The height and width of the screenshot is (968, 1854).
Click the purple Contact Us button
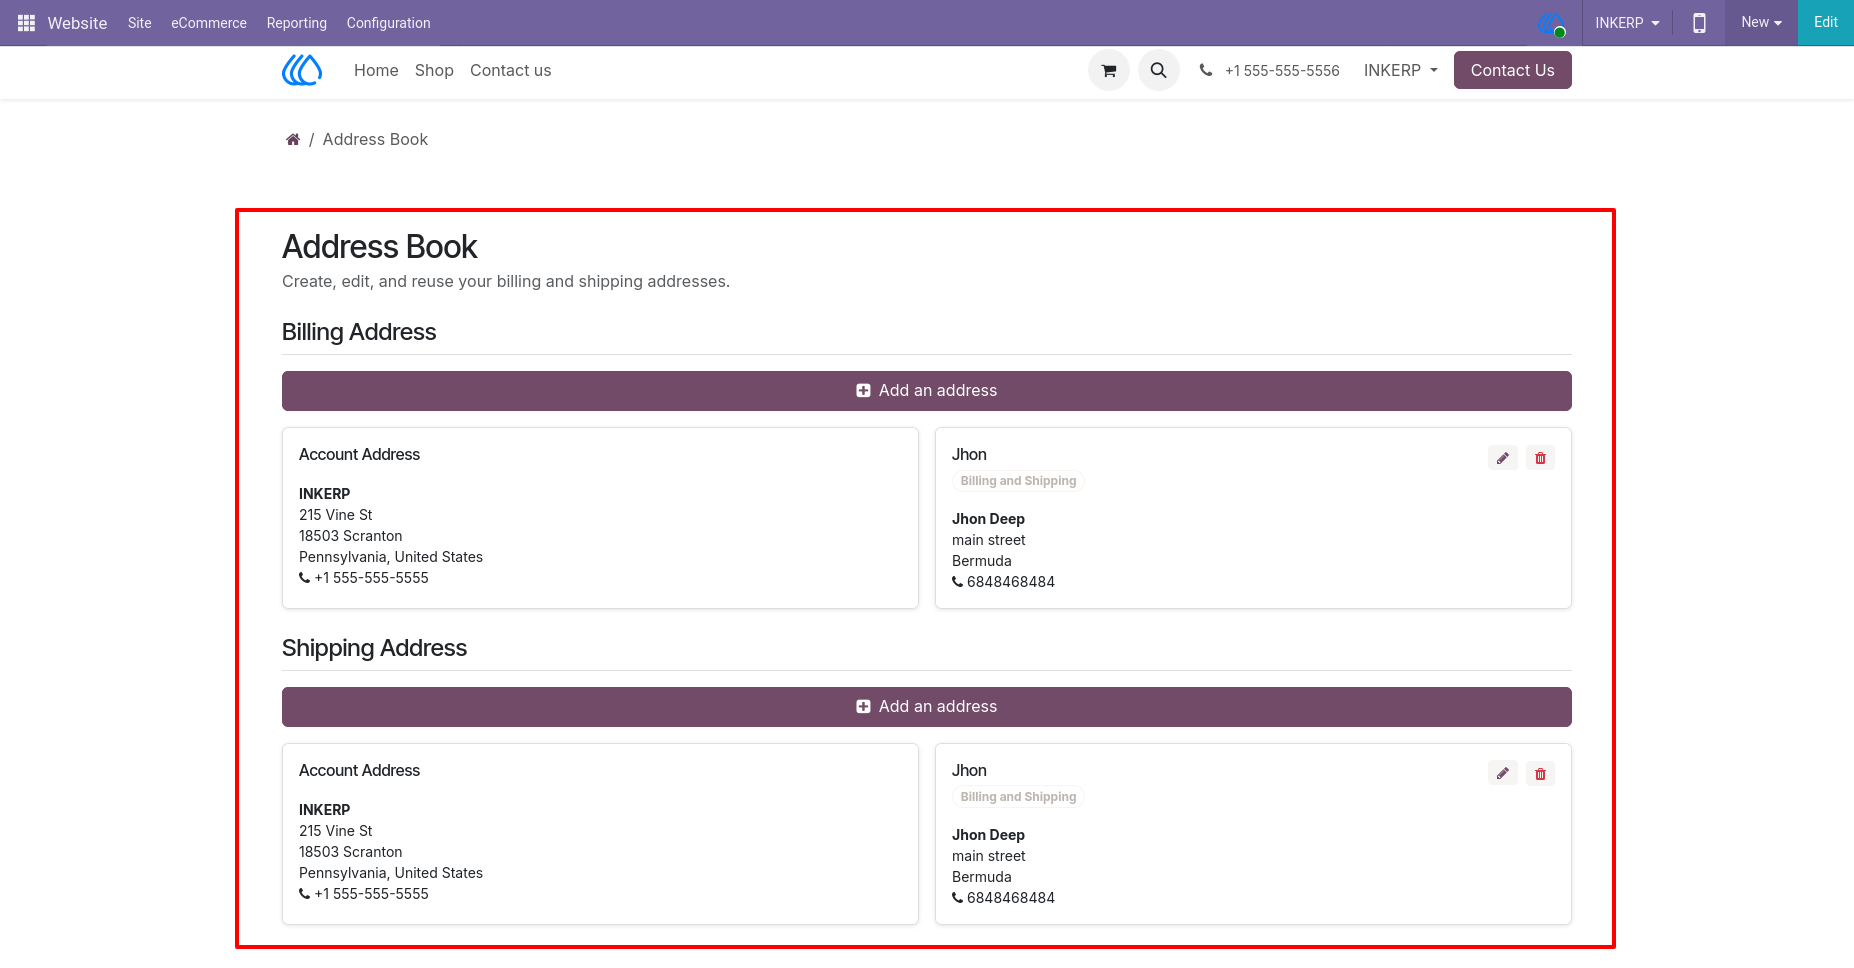[x=1512, y=70]
